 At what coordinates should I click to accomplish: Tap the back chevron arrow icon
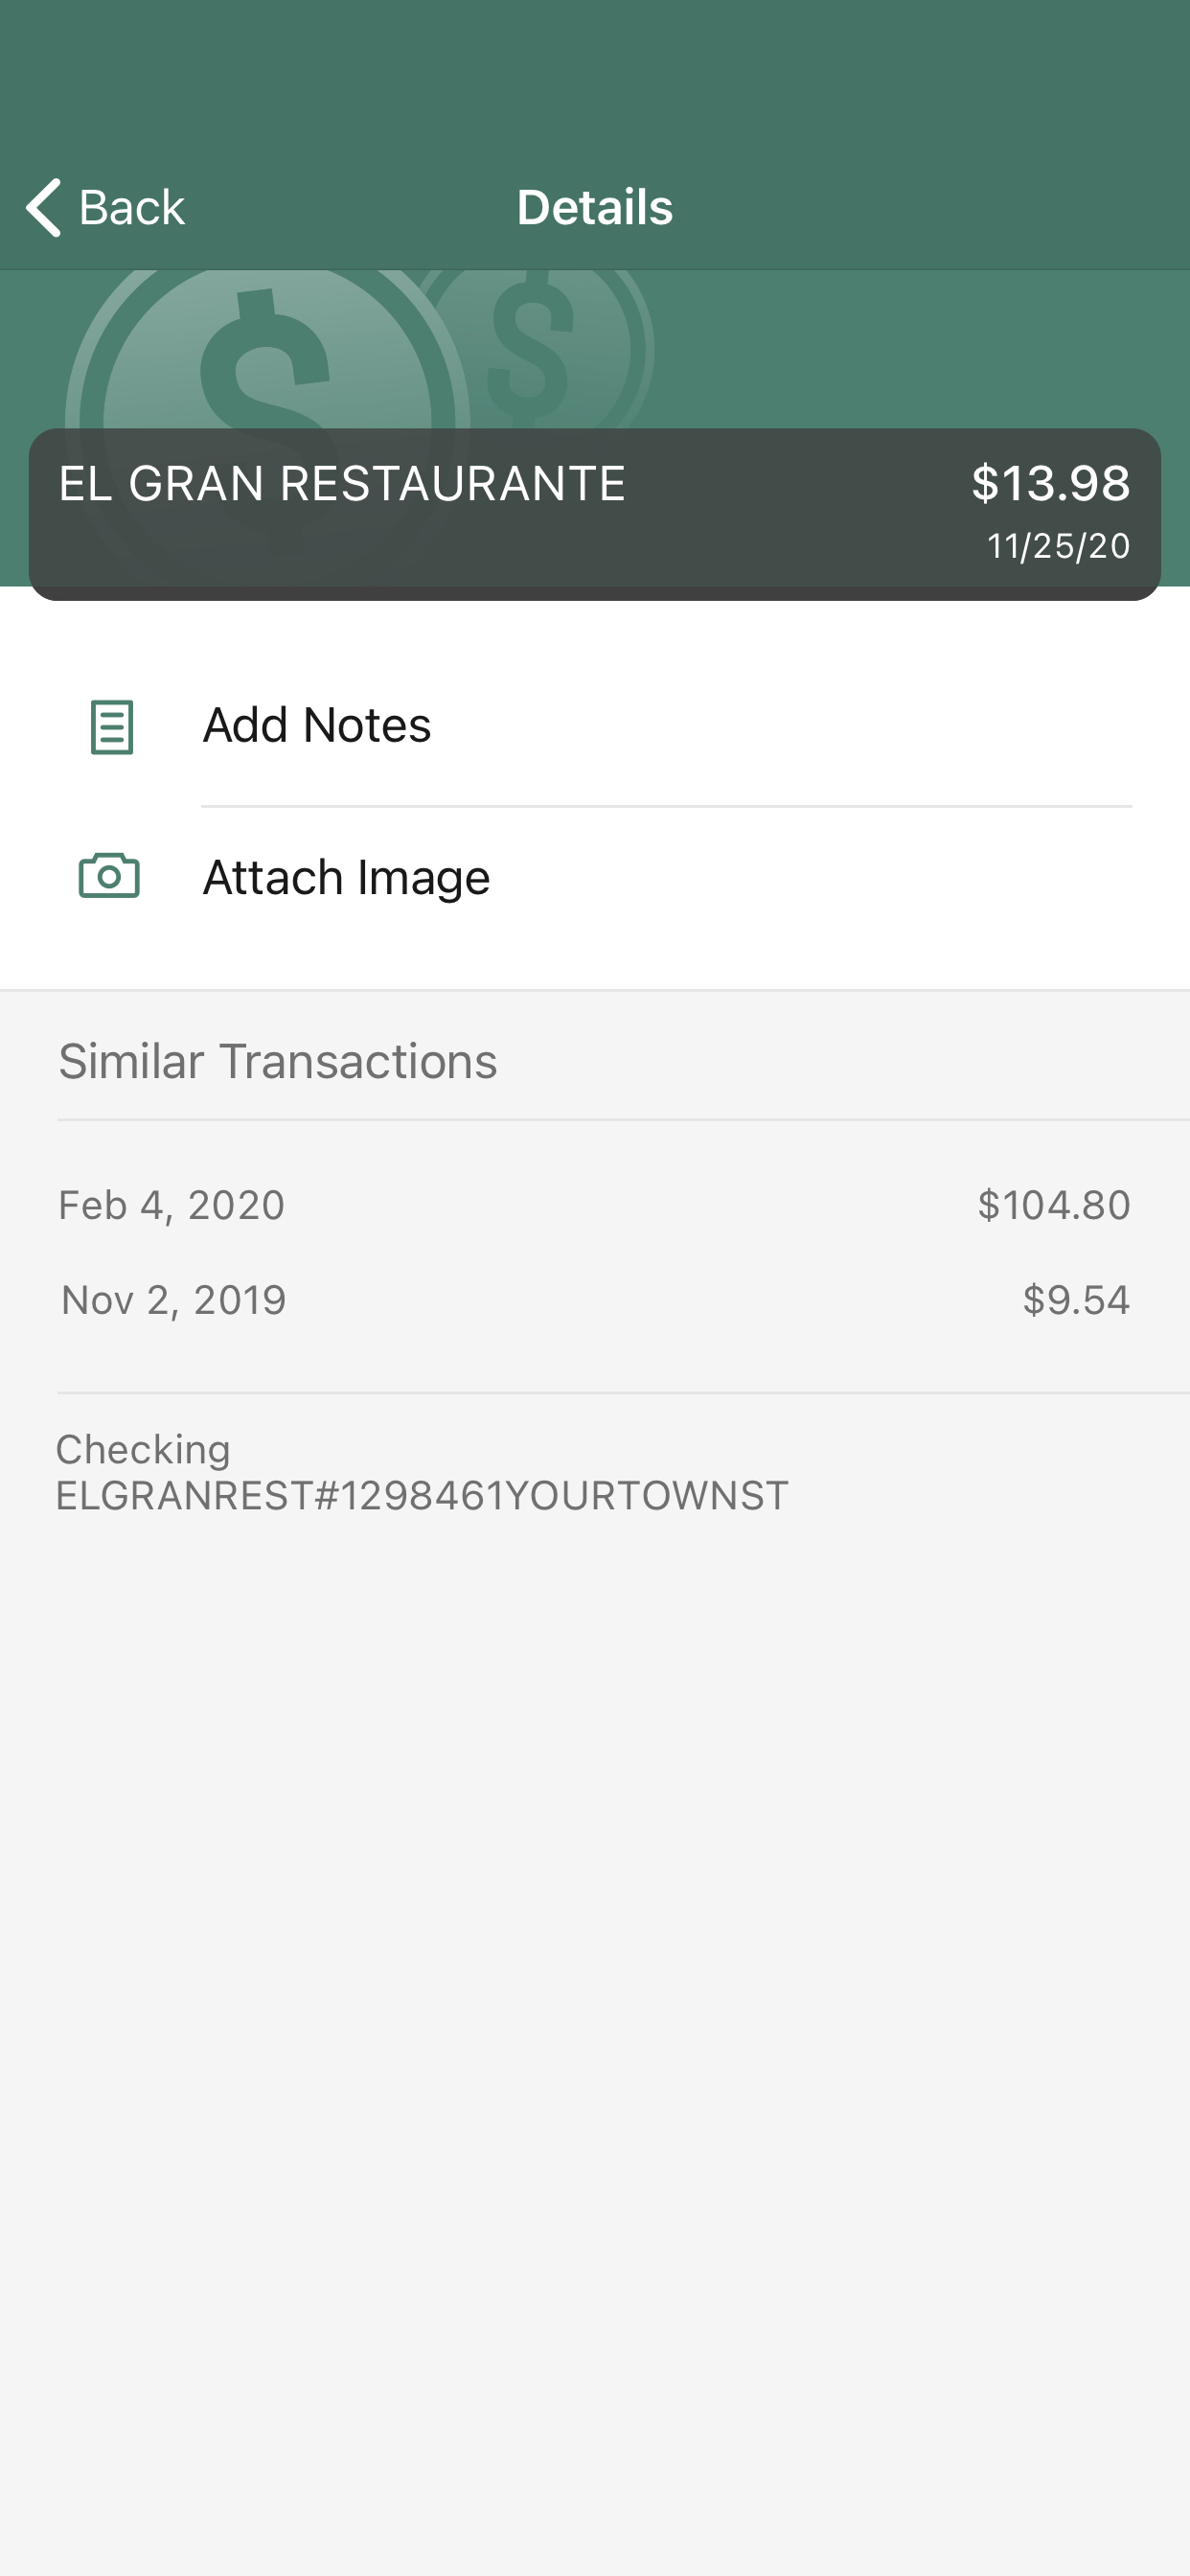[44, 207]
